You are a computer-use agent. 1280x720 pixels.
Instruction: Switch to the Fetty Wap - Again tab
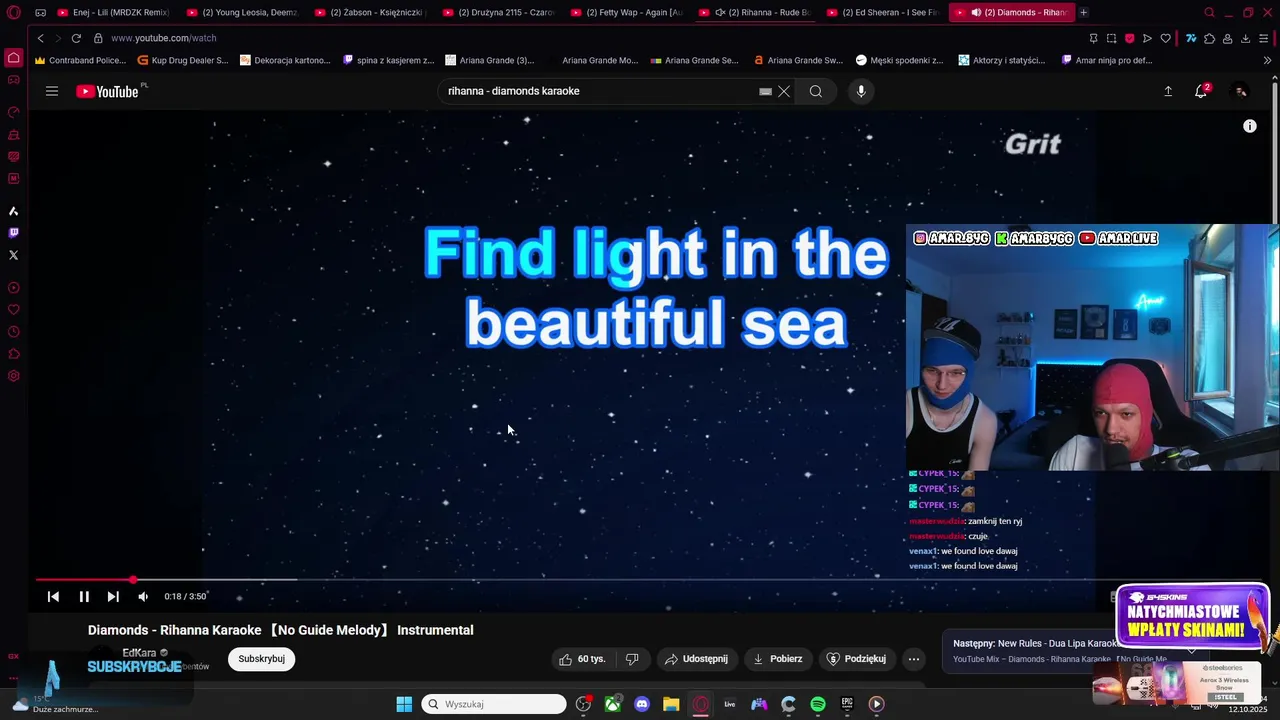[626, 12]
